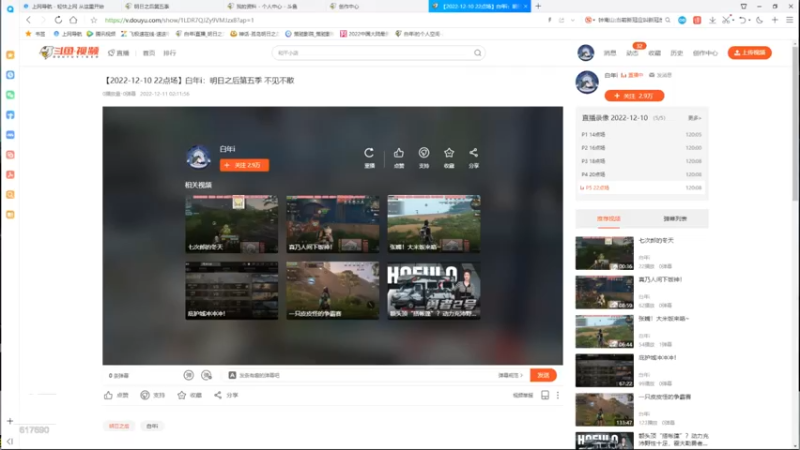
Task: Select episode P4 20点场
Action: point(641,174)
